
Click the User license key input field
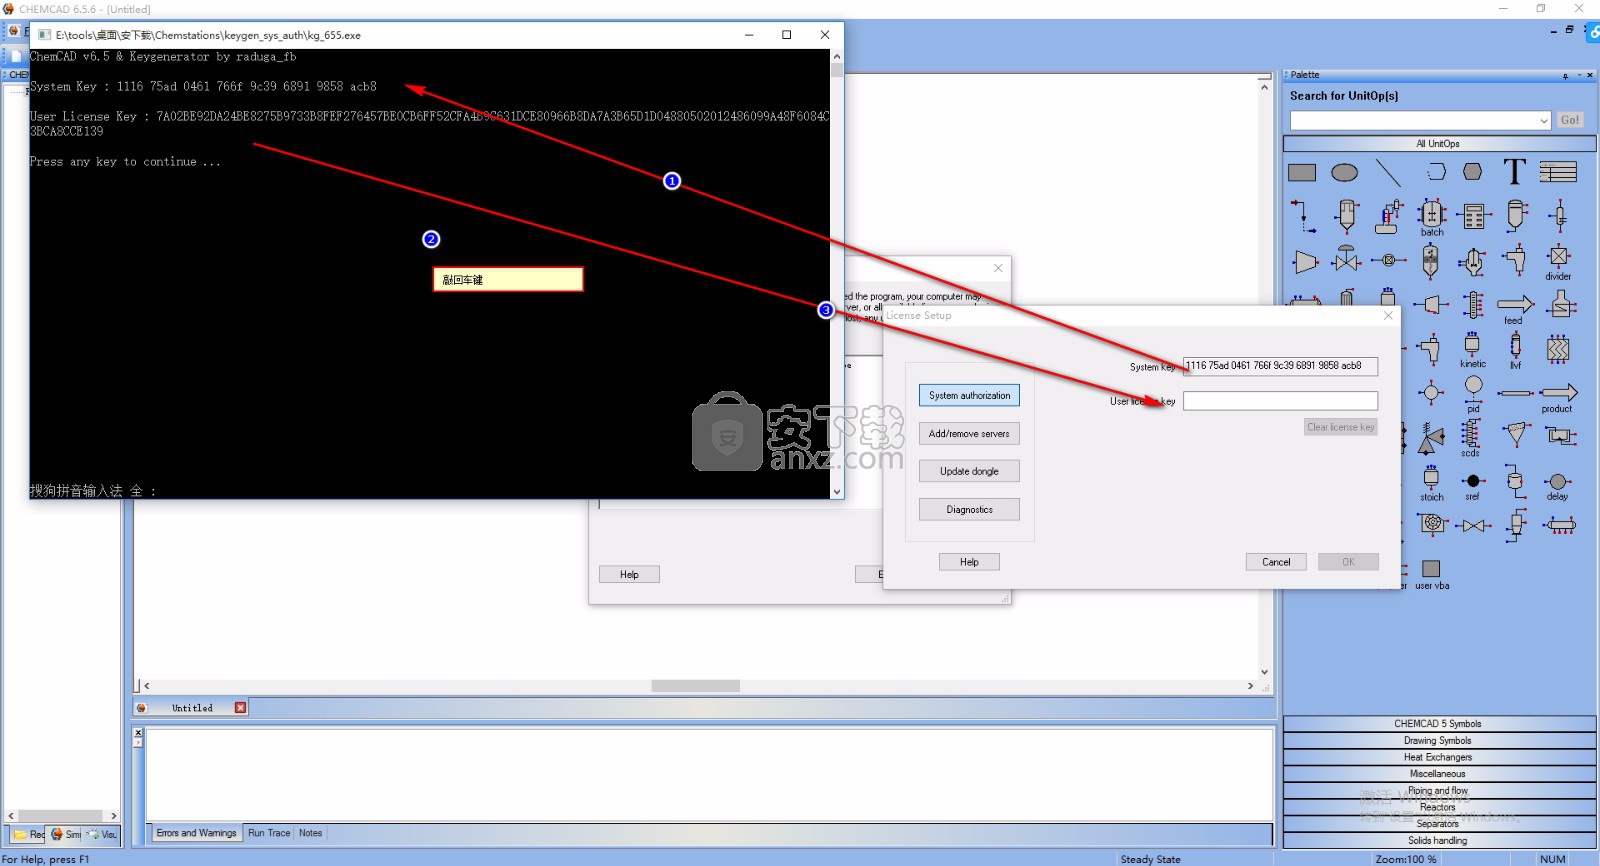coord(1280,401)
